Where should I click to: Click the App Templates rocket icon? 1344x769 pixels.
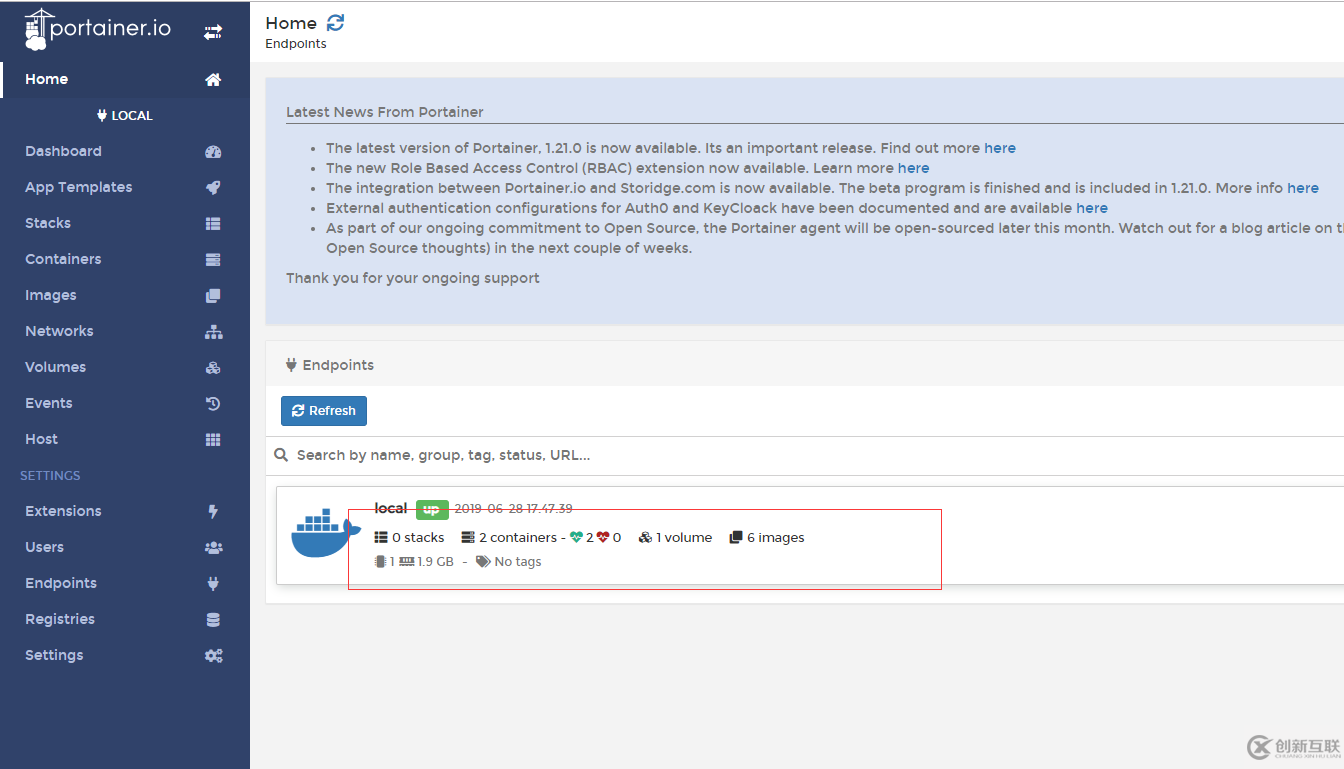[x=213, y=188]
